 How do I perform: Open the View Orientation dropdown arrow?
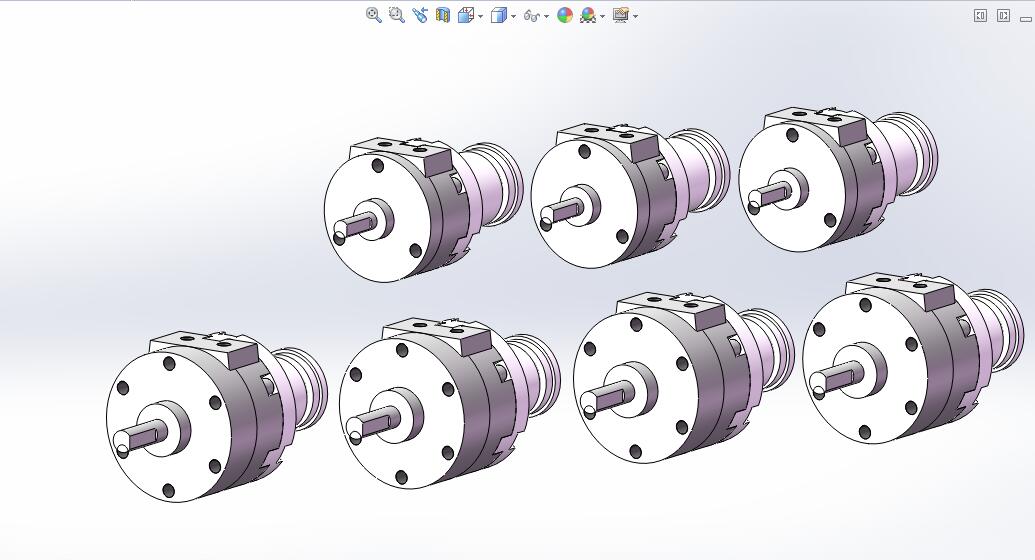tap(481, 16)
